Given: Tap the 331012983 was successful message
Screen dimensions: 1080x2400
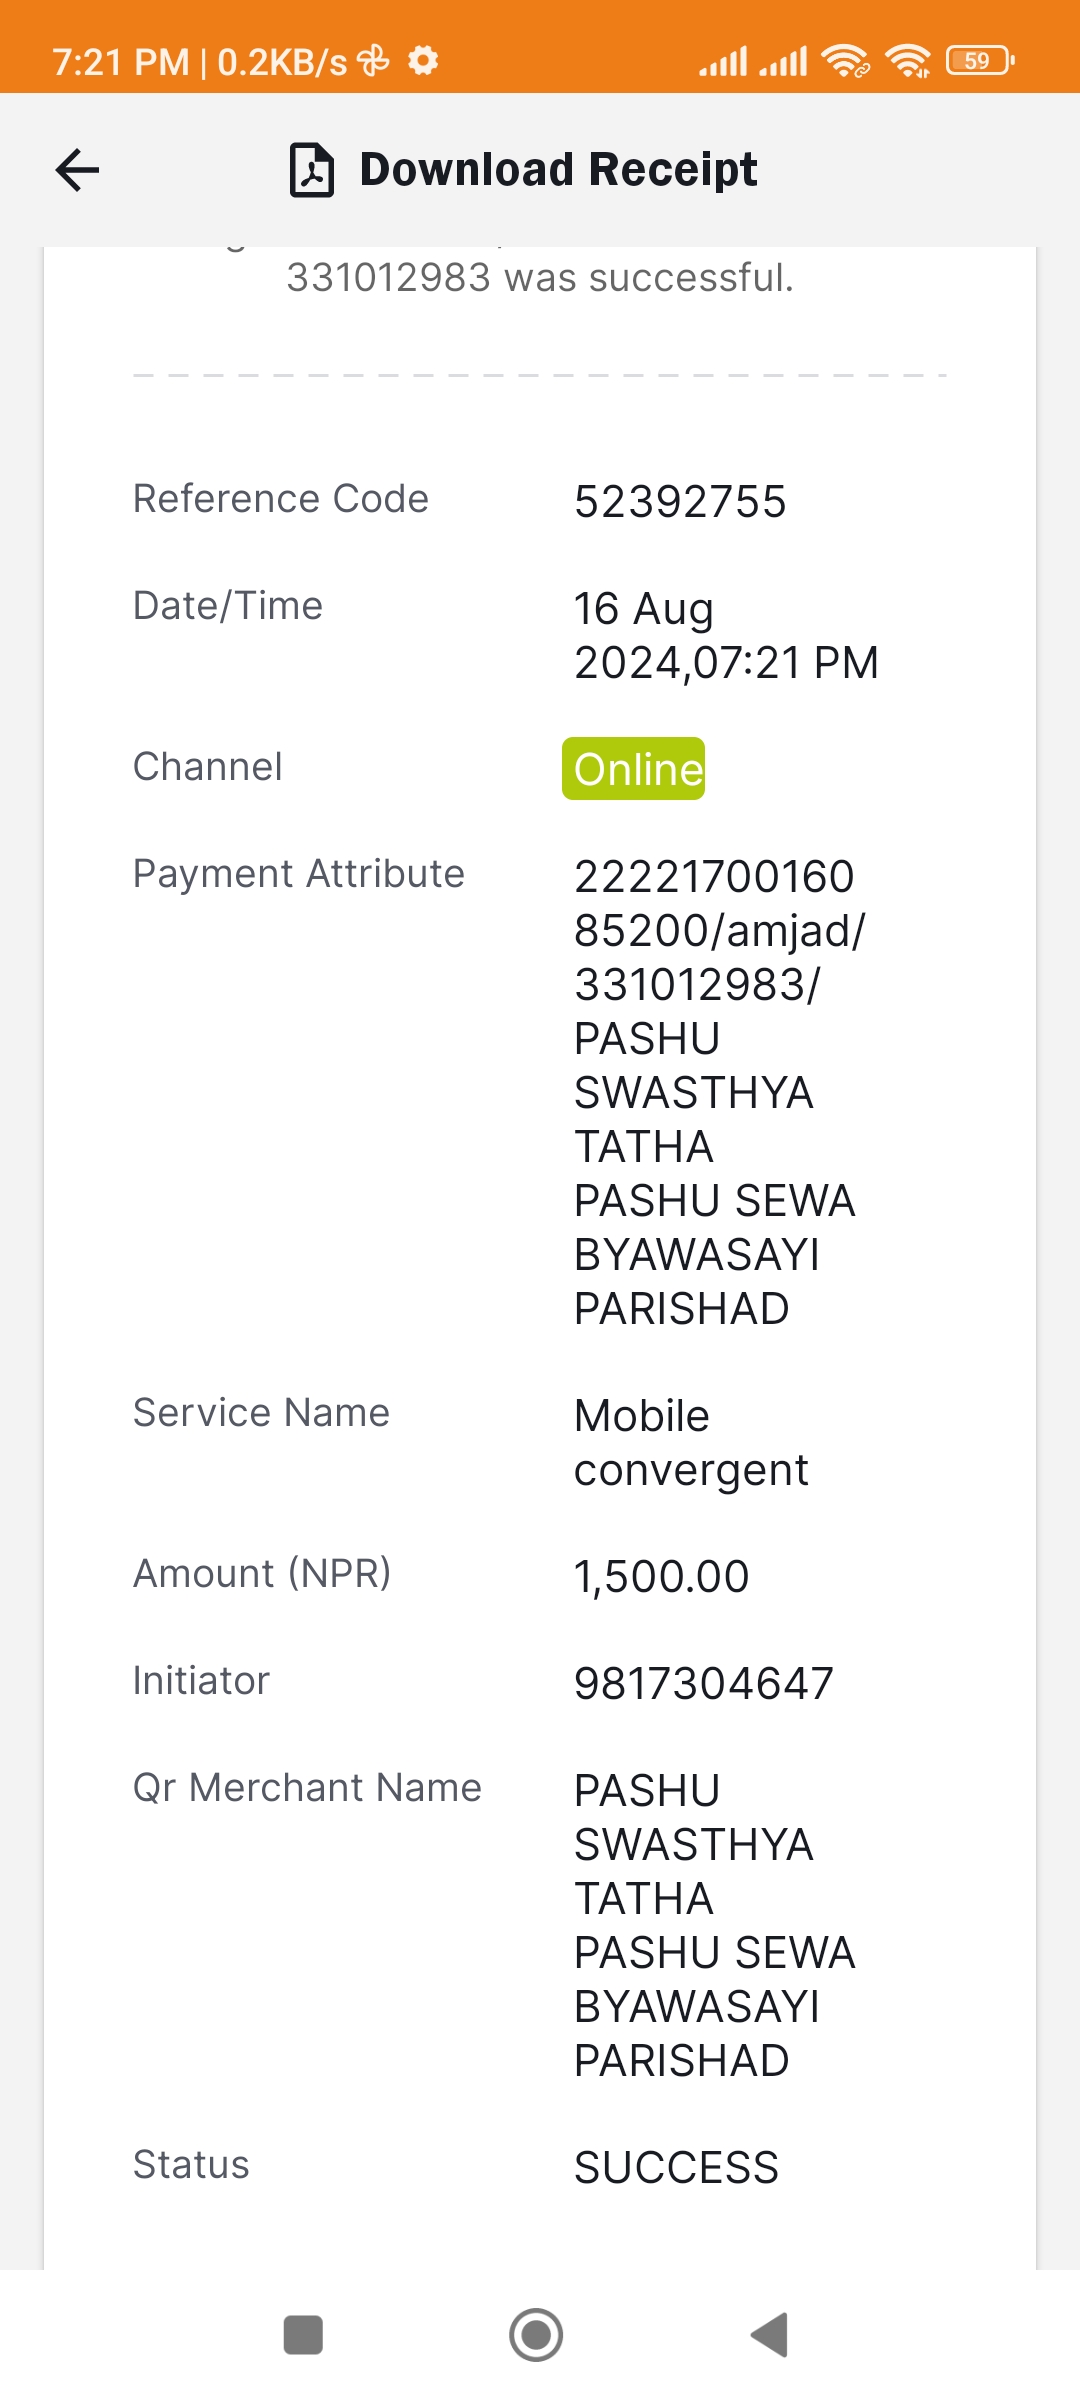Looking at the screenshot, I should [540, 277].
